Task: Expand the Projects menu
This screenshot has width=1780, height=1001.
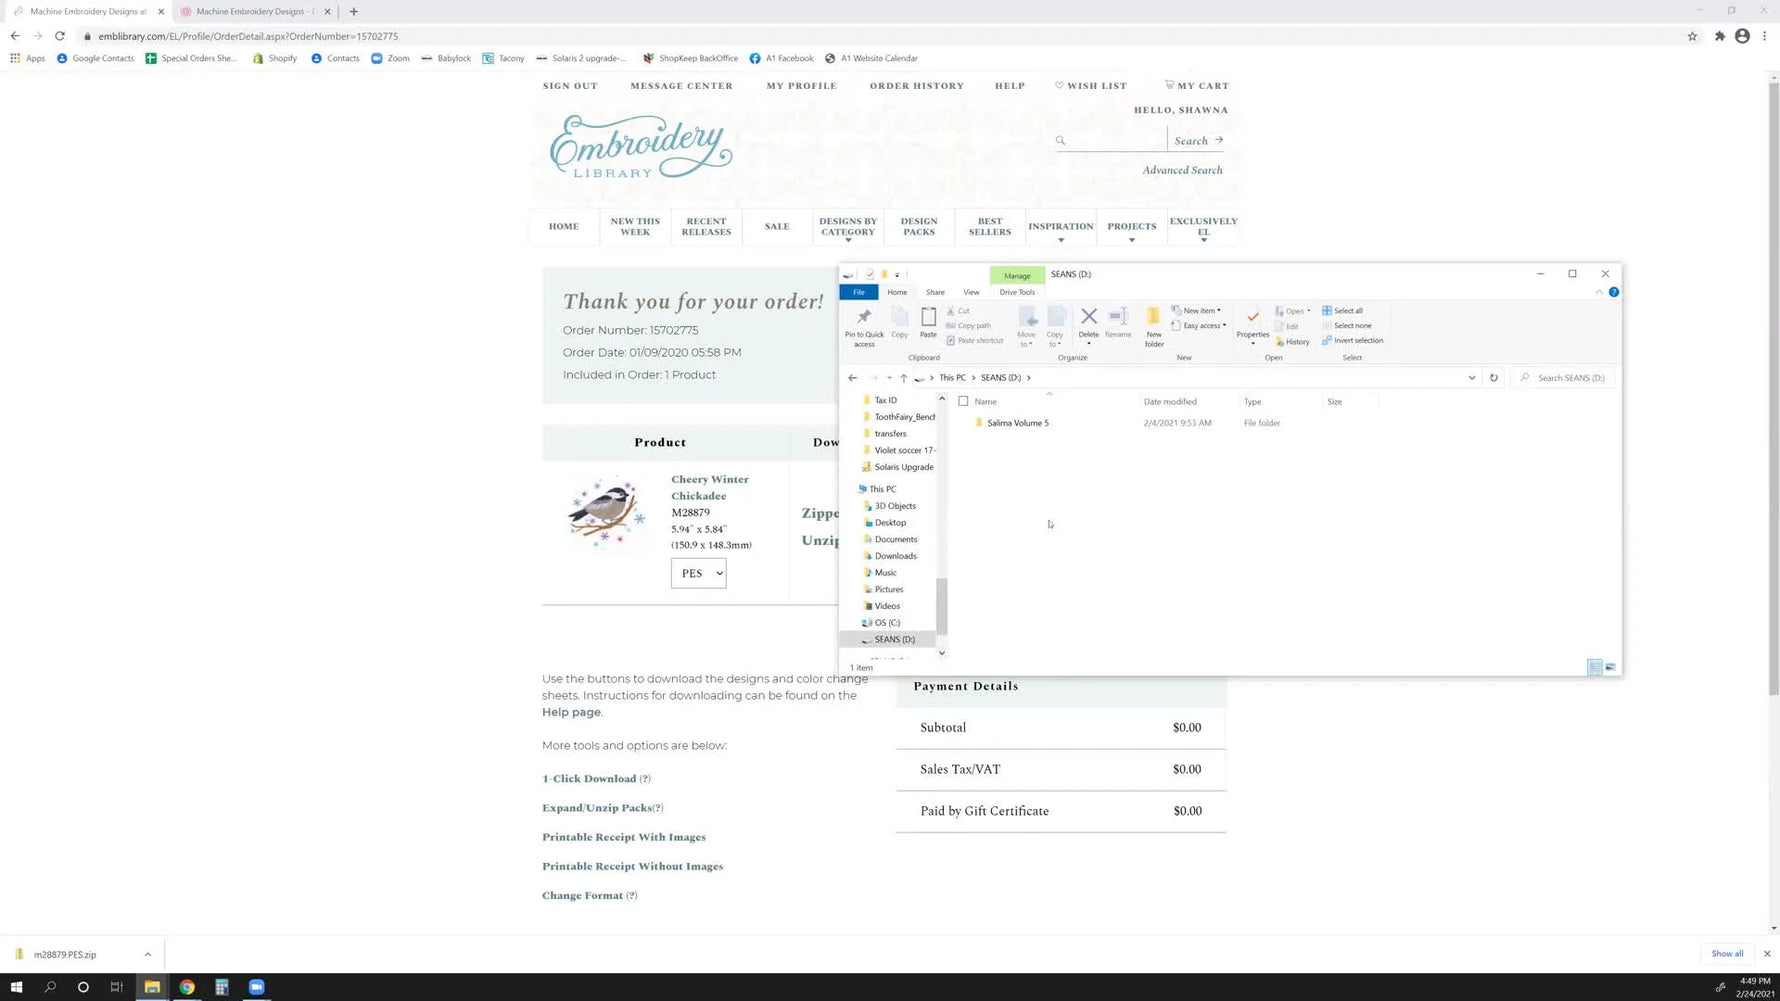Action: coord(1131,229)
